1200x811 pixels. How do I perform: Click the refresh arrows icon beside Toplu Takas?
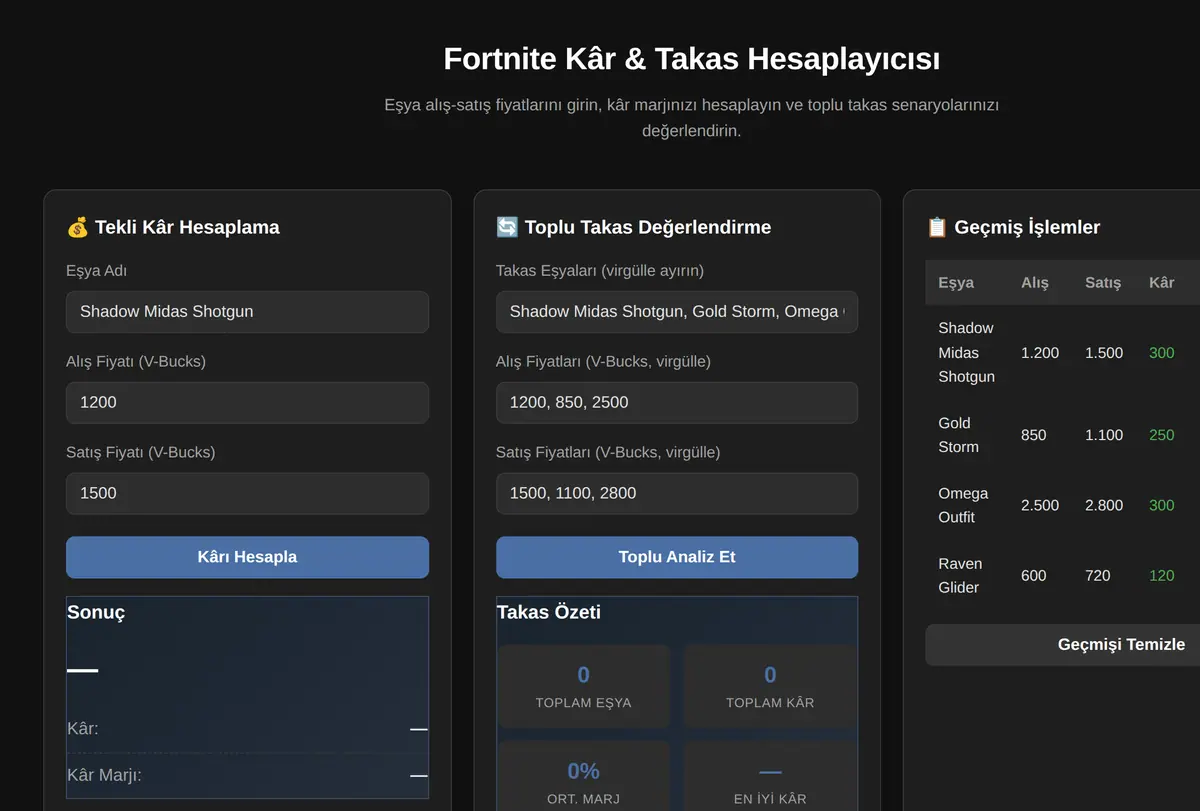point(507,227)
